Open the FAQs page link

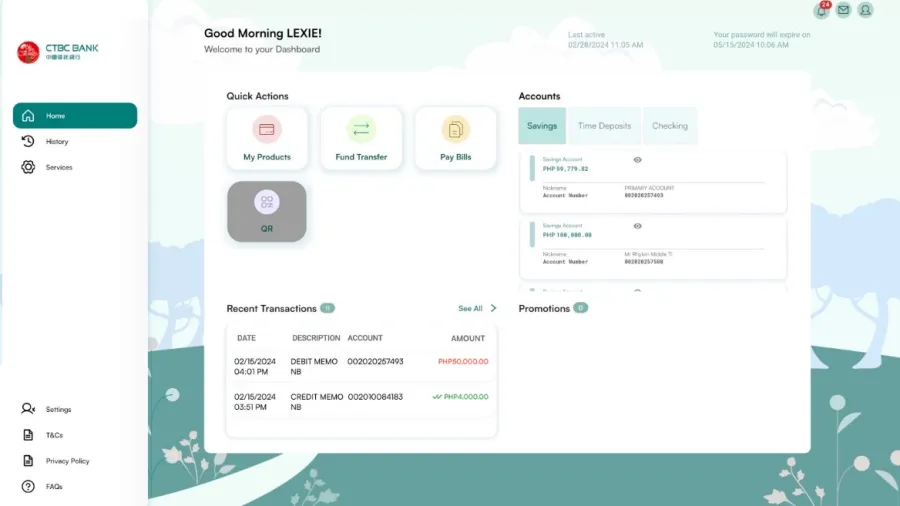(x=54, y=487)
